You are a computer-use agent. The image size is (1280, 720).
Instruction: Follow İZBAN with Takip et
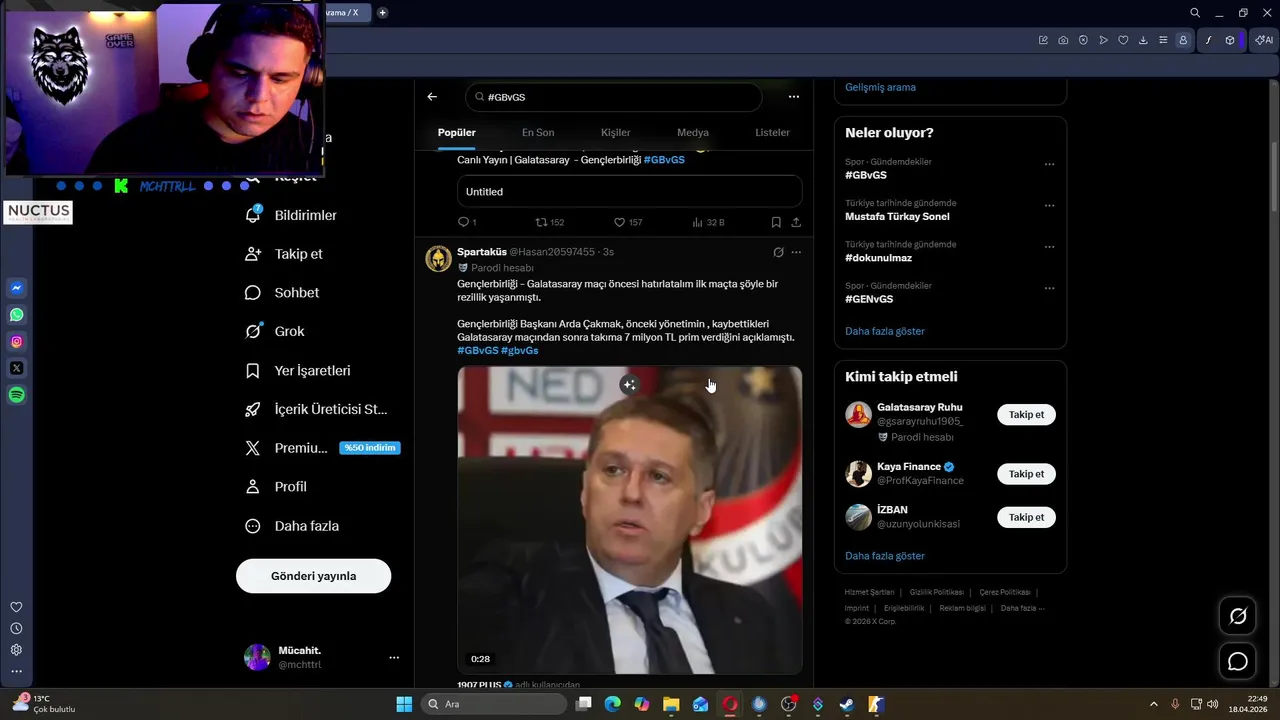(x=1026, y=517)
